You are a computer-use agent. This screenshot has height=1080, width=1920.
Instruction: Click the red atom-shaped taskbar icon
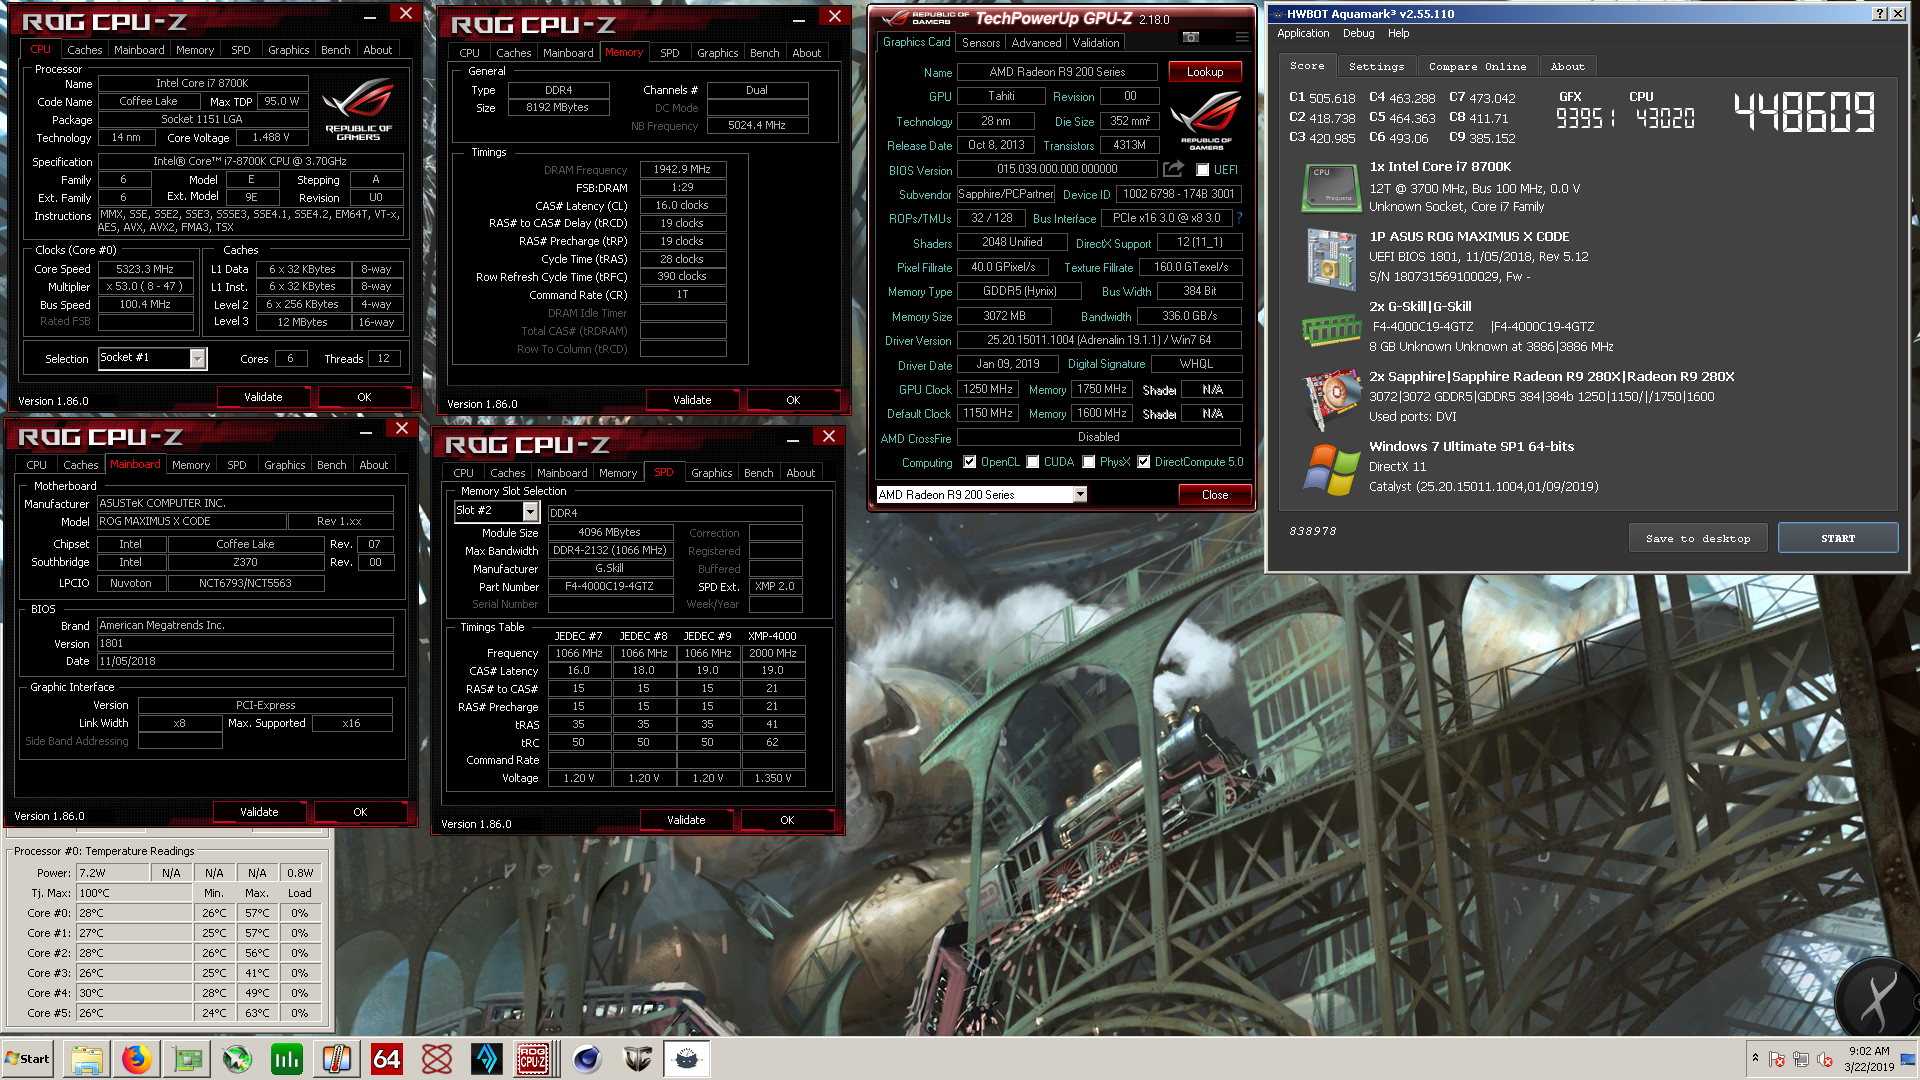[x=437, y=1058]
